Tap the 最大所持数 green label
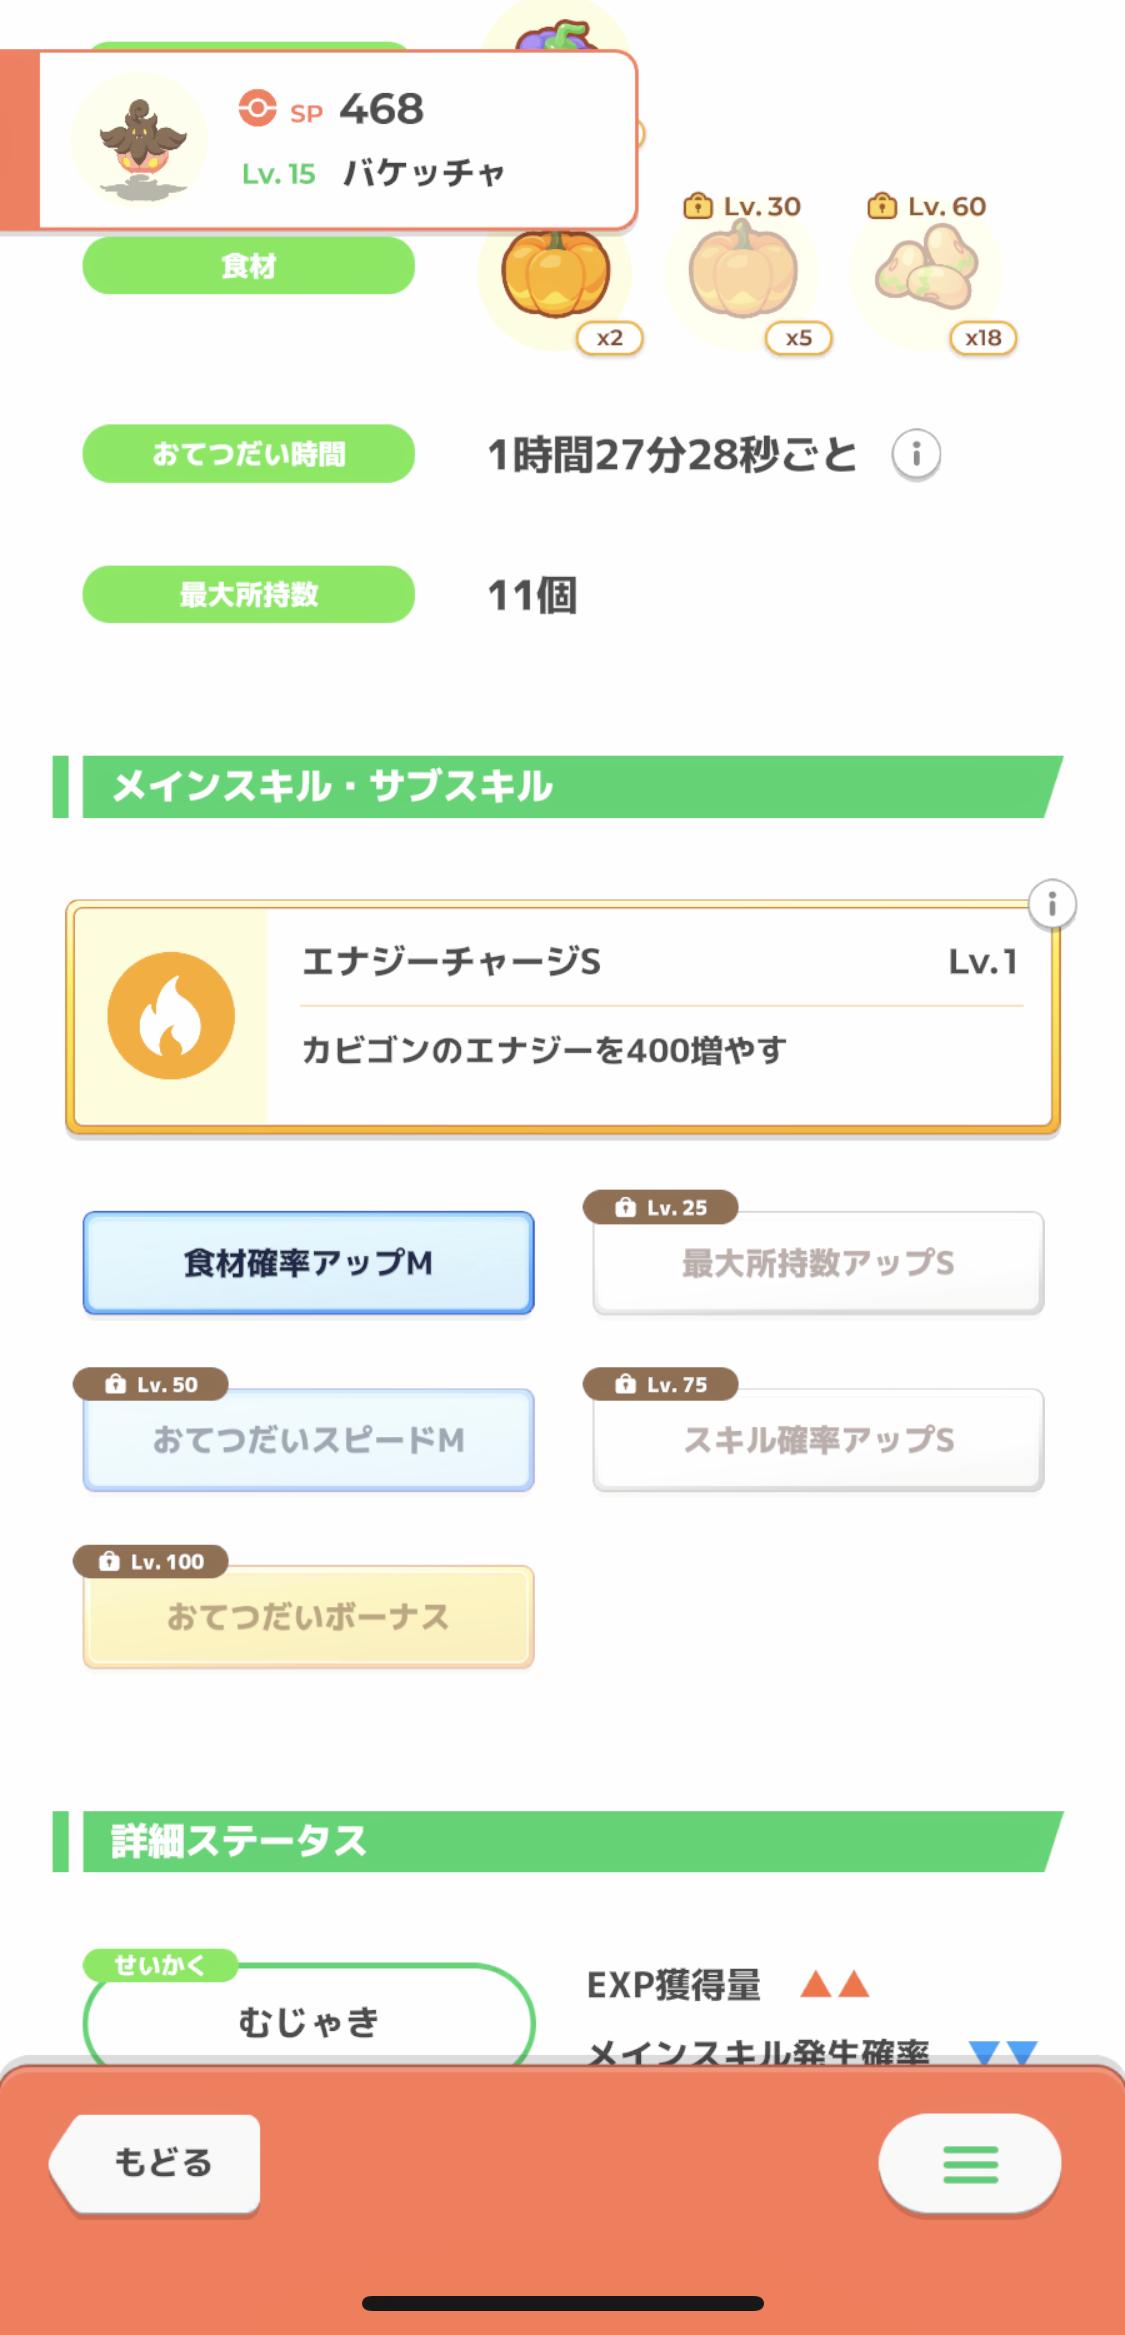Screen dimensions: 1125x2335 point(248,595)
